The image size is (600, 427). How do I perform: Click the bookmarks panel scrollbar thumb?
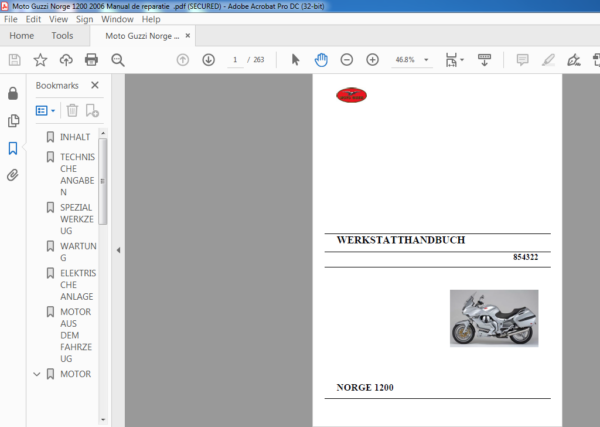103,181
